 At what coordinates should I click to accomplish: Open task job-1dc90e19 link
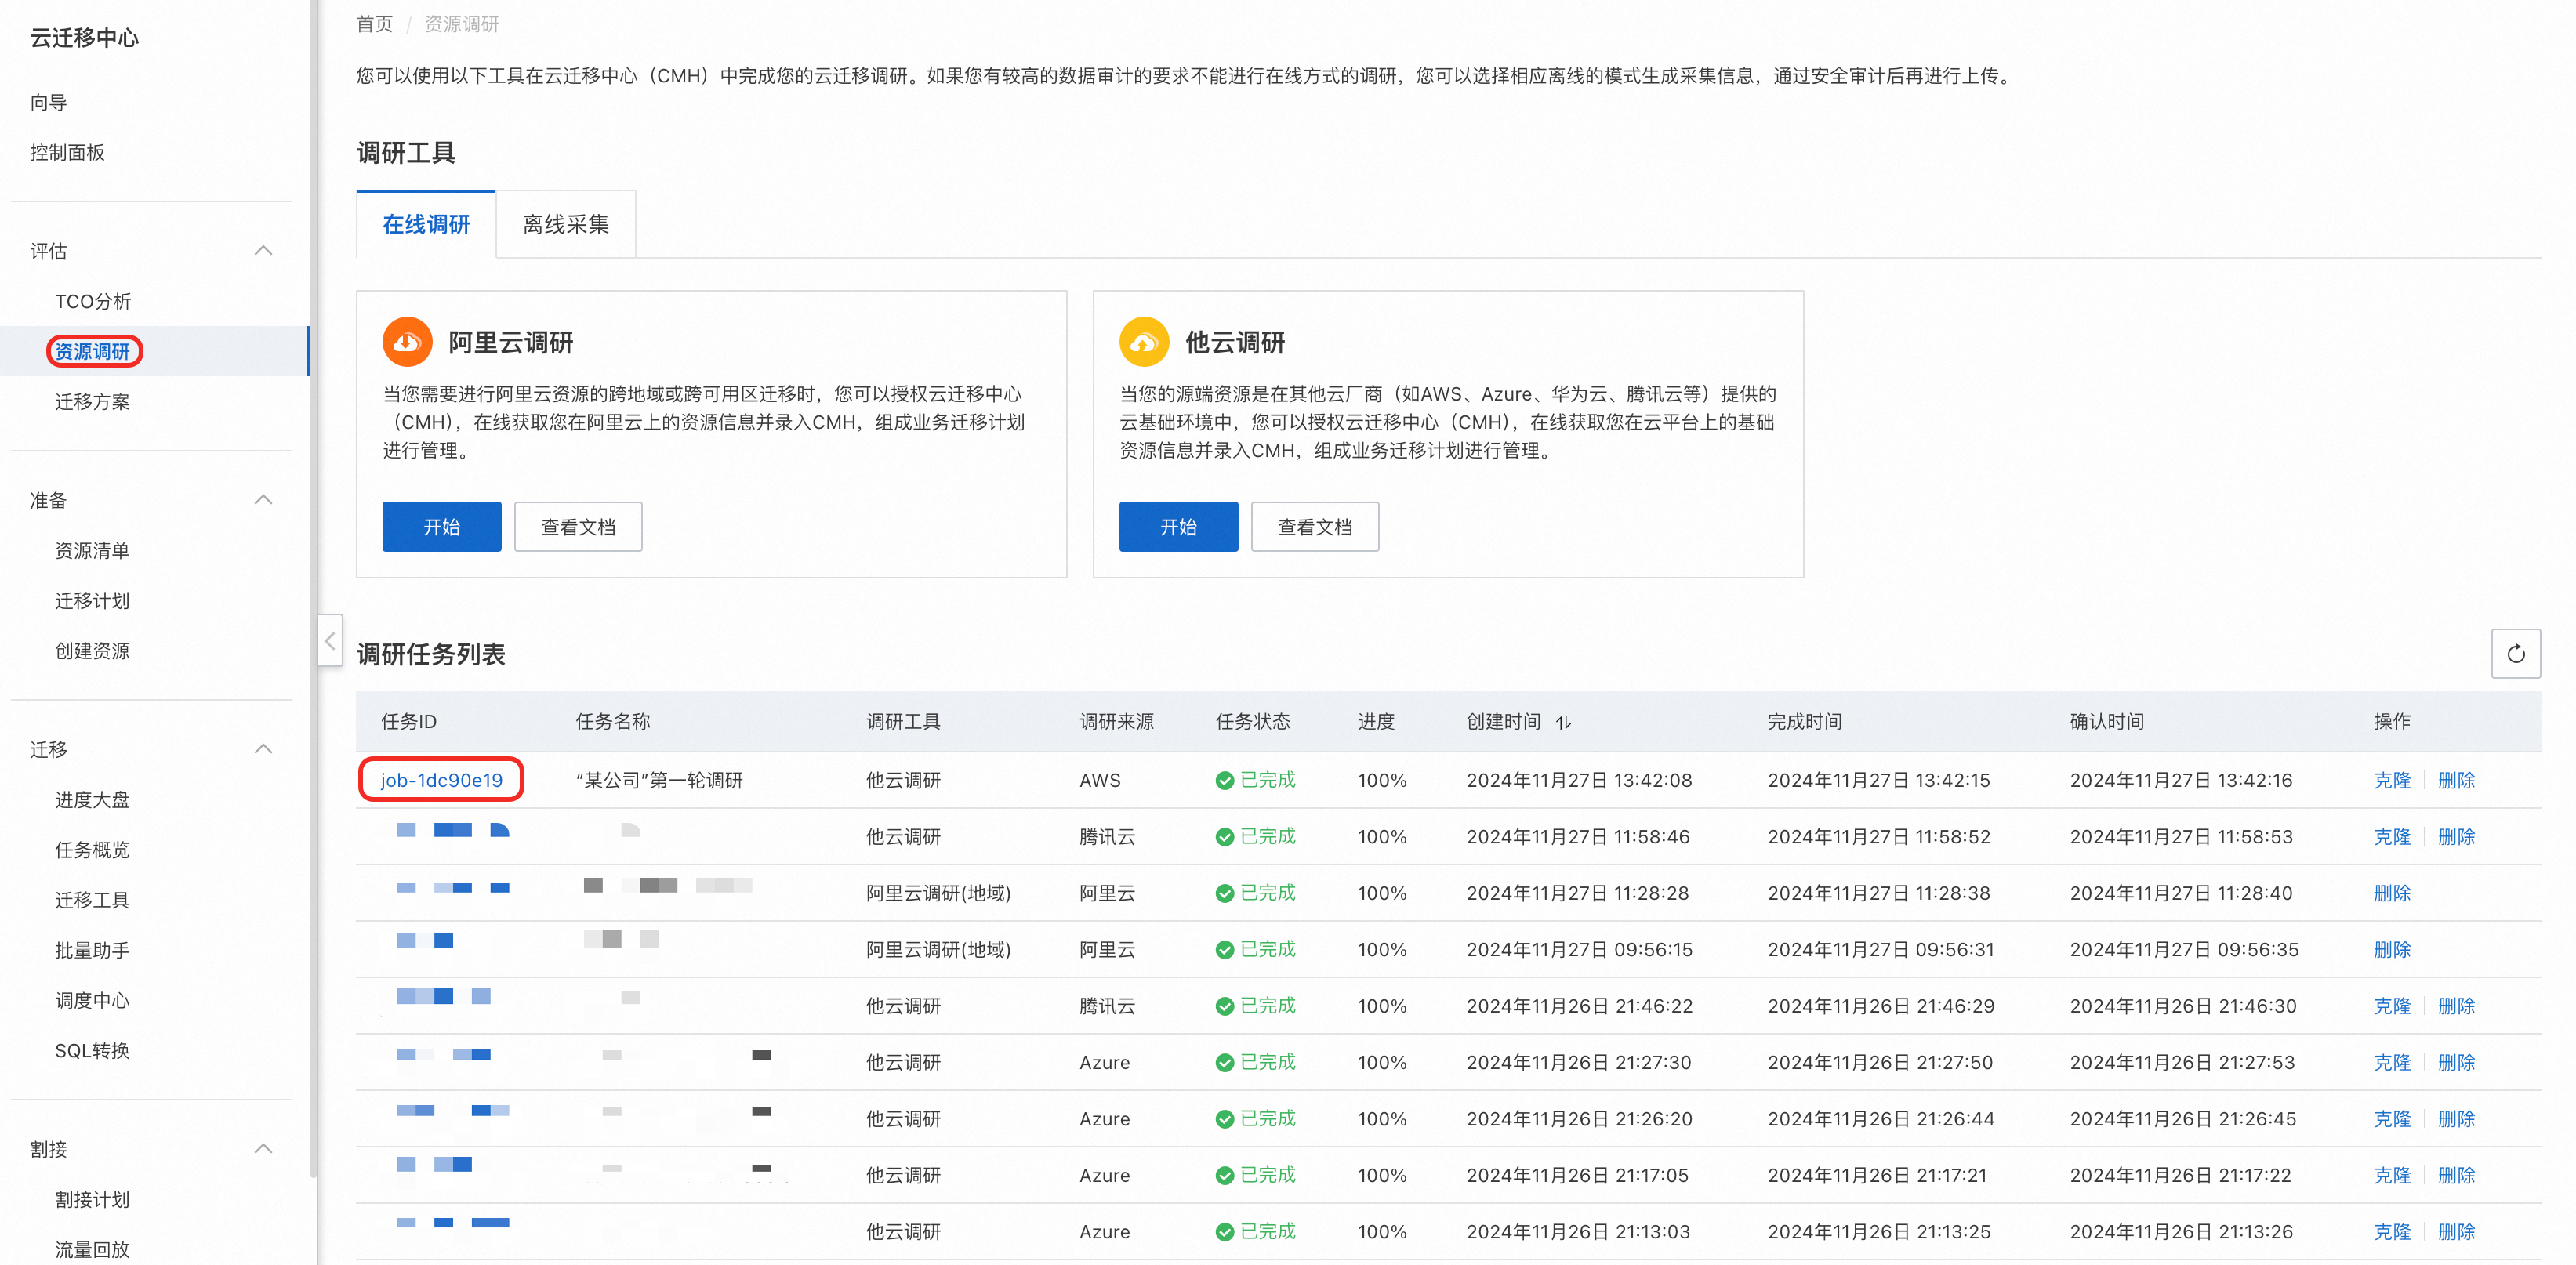441,780
